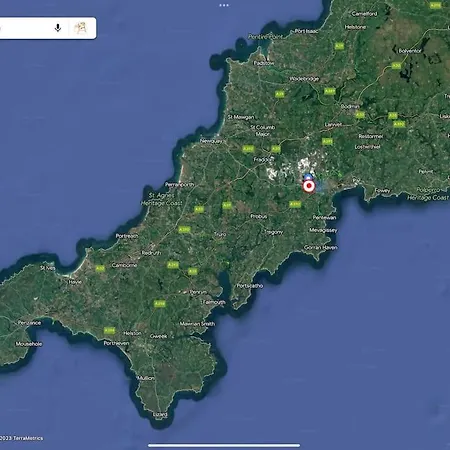
Task: Tap the Mawnan Smith label
Action: pos(197,324)
